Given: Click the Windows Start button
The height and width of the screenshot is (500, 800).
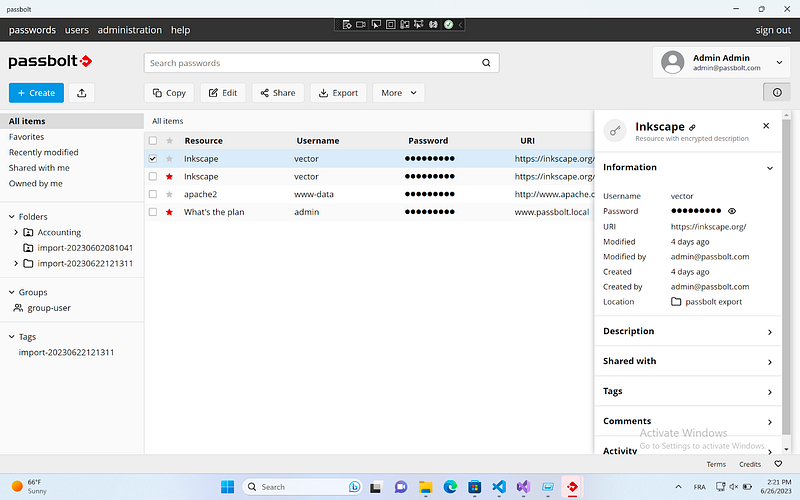Looking at the screenshot, I should 228,487.
